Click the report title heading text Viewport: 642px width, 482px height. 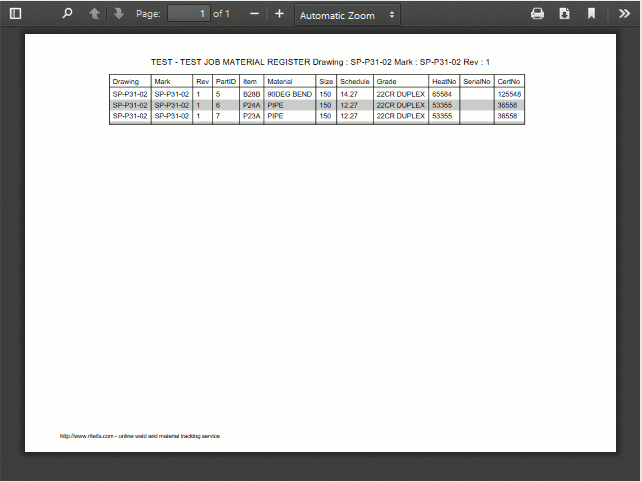pyautogui.click(x=320, y=62)
